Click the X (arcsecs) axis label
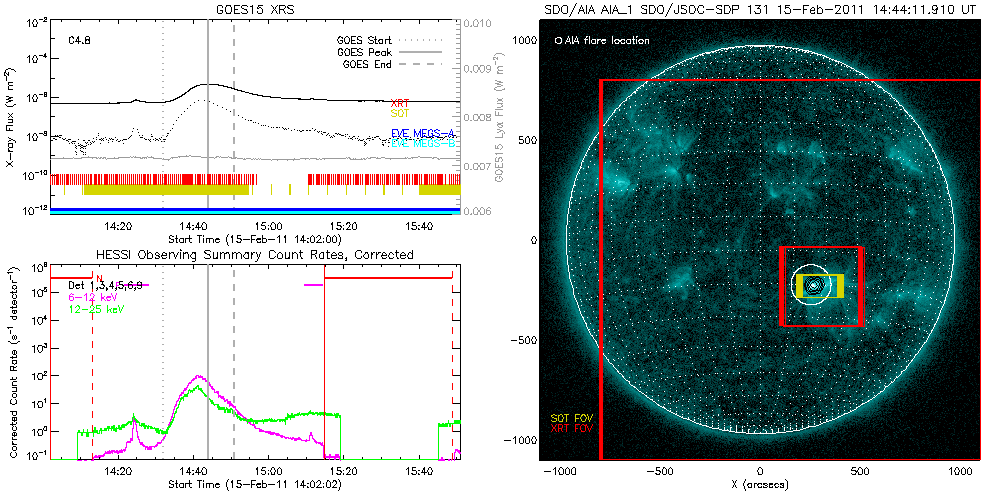Screen dimensions: 1000x500 click(x=760, y=484)
